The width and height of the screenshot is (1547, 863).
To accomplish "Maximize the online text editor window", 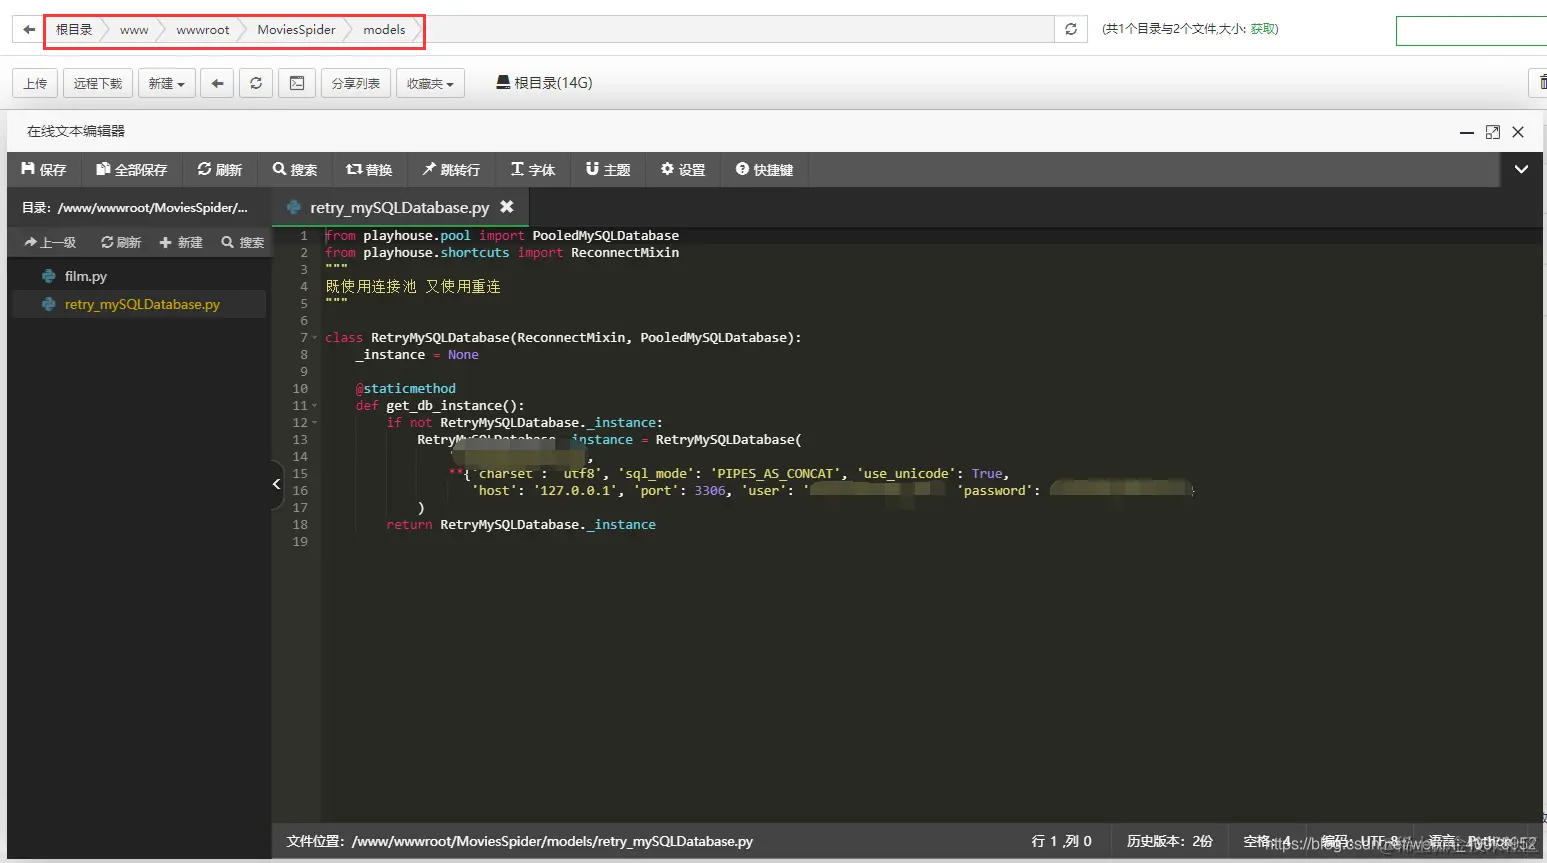I will pos(1493,132).
